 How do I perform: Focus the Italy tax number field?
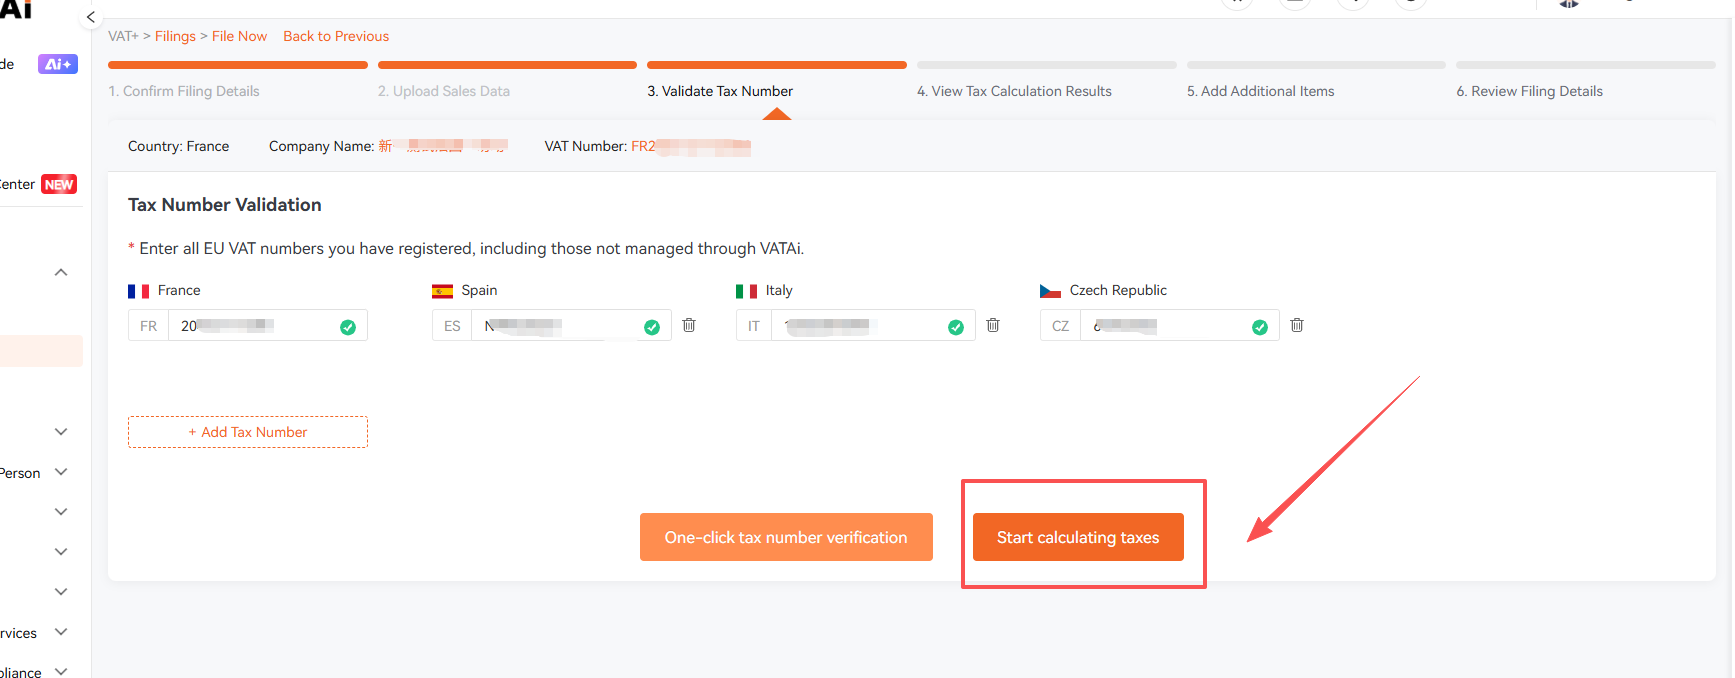click(873, 326)
